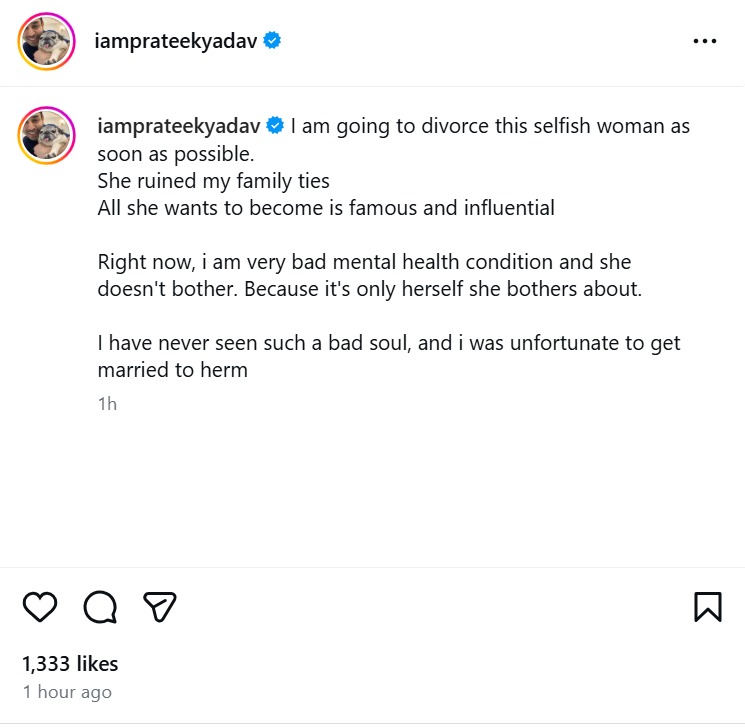Click the profile avatar beside the caption
The width and height of the screenshot is (745, 727).
tap(47, 135)
